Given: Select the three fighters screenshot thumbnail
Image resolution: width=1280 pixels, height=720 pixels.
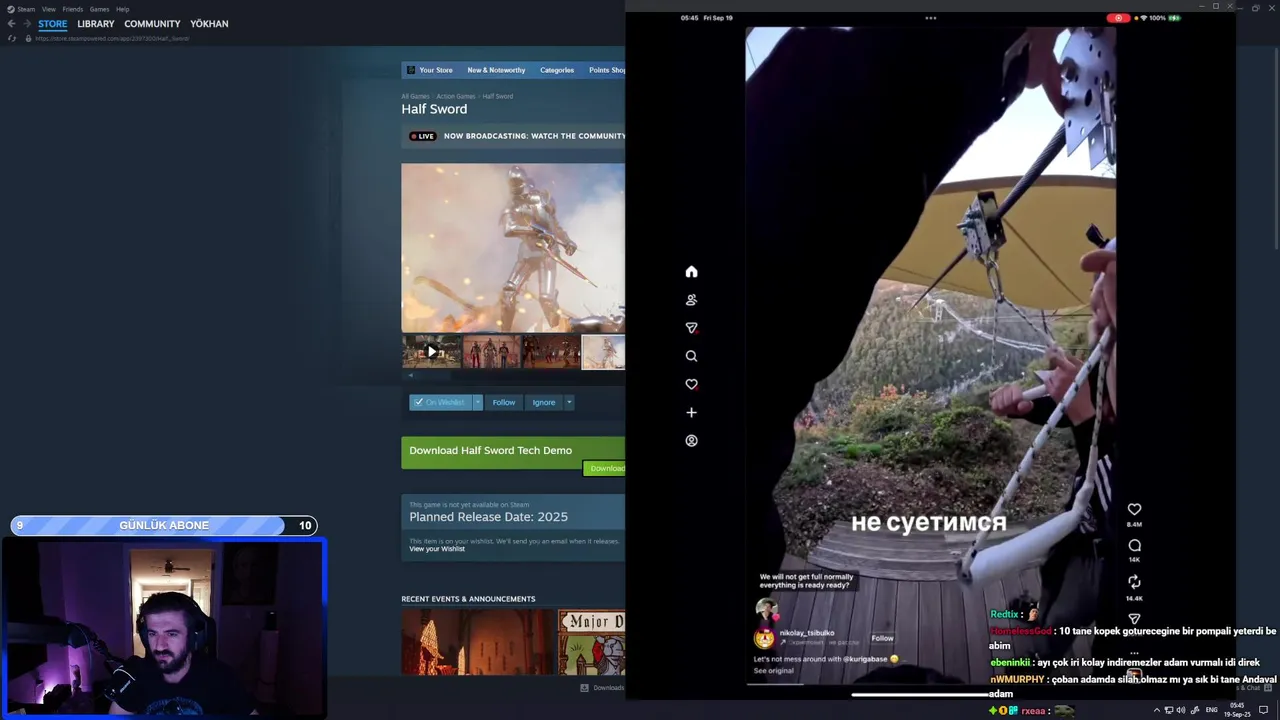Looking at the screenshot, I should 491,352.
